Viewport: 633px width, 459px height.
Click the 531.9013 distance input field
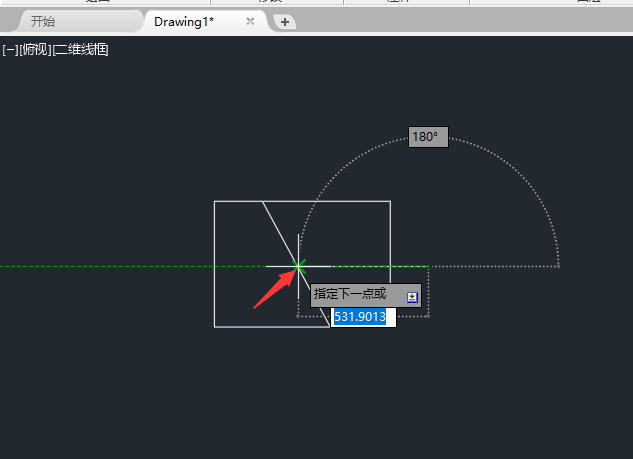(x=363, y=317)
